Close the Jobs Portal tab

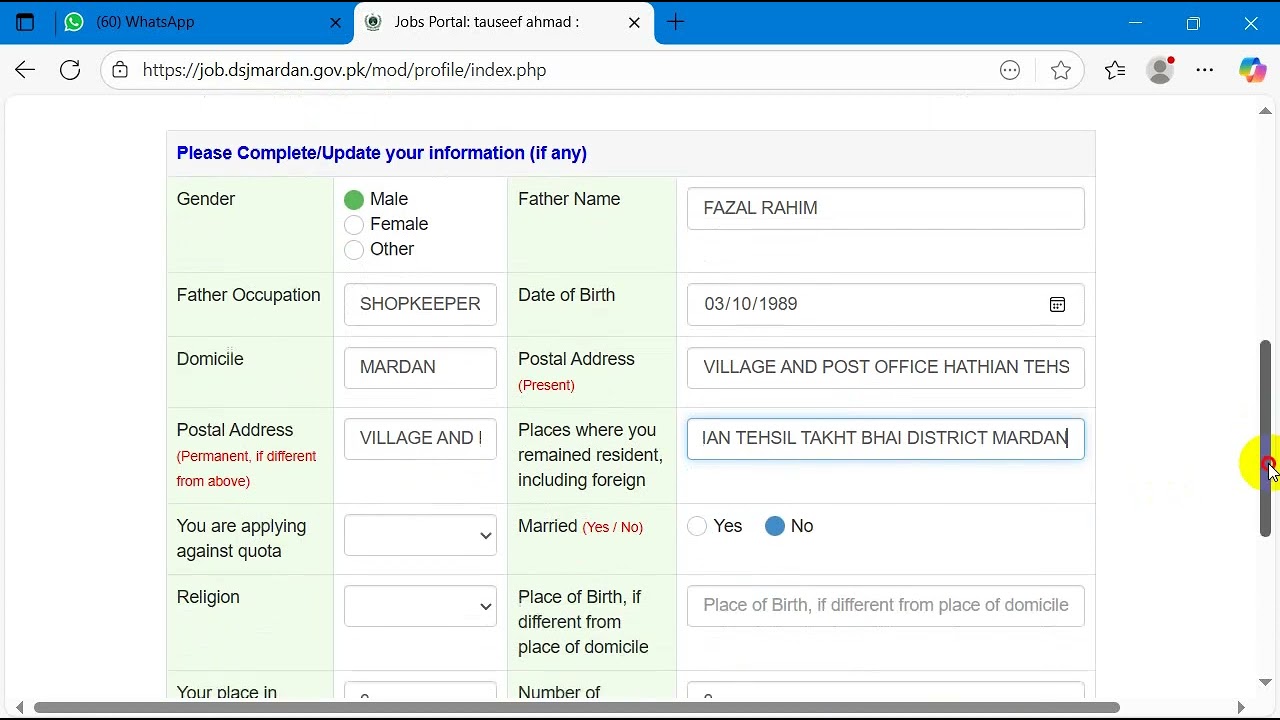pos(634,22)
